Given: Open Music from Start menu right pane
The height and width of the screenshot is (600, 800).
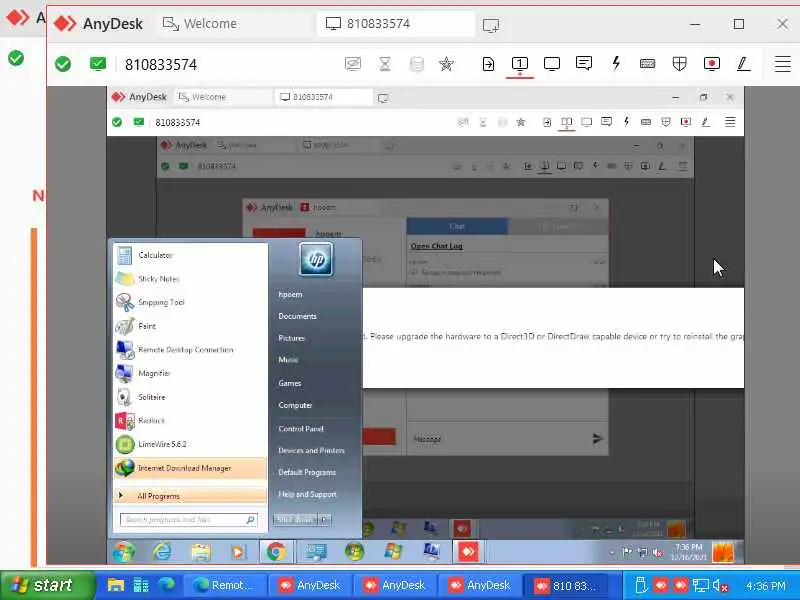Looking at the screenshot, I should pyautogui.click(x=288, y=360).
